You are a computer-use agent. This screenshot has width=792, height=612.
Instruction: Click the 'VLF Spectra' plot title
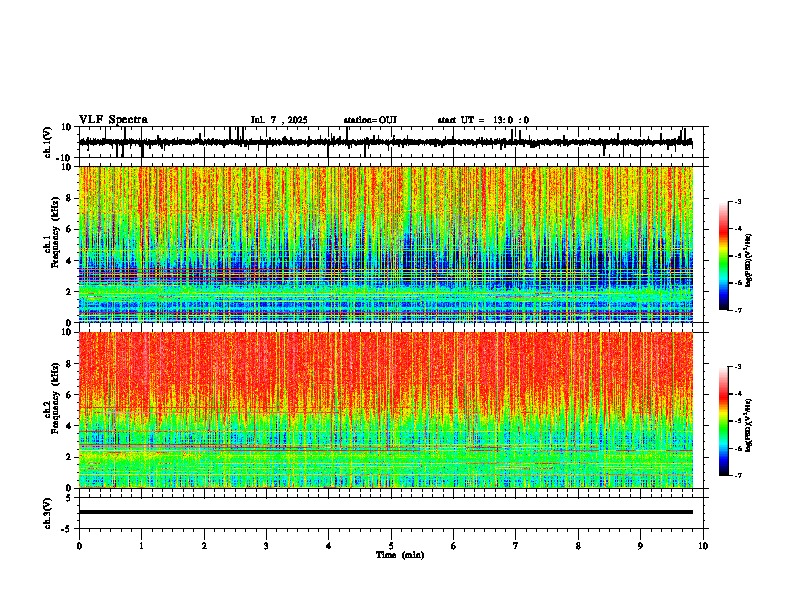(113, 120)
